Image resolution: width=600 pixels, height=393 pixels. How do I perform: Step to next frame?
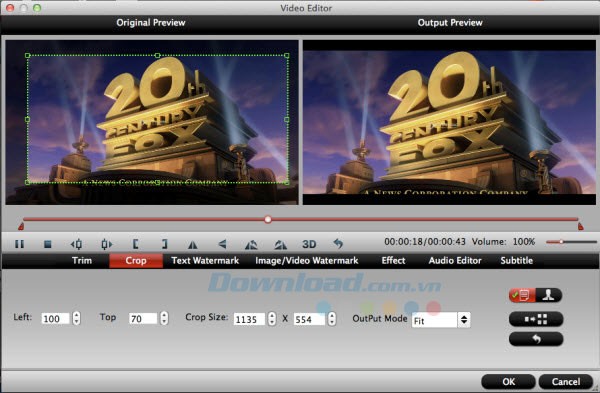click(x=106, y=244)
